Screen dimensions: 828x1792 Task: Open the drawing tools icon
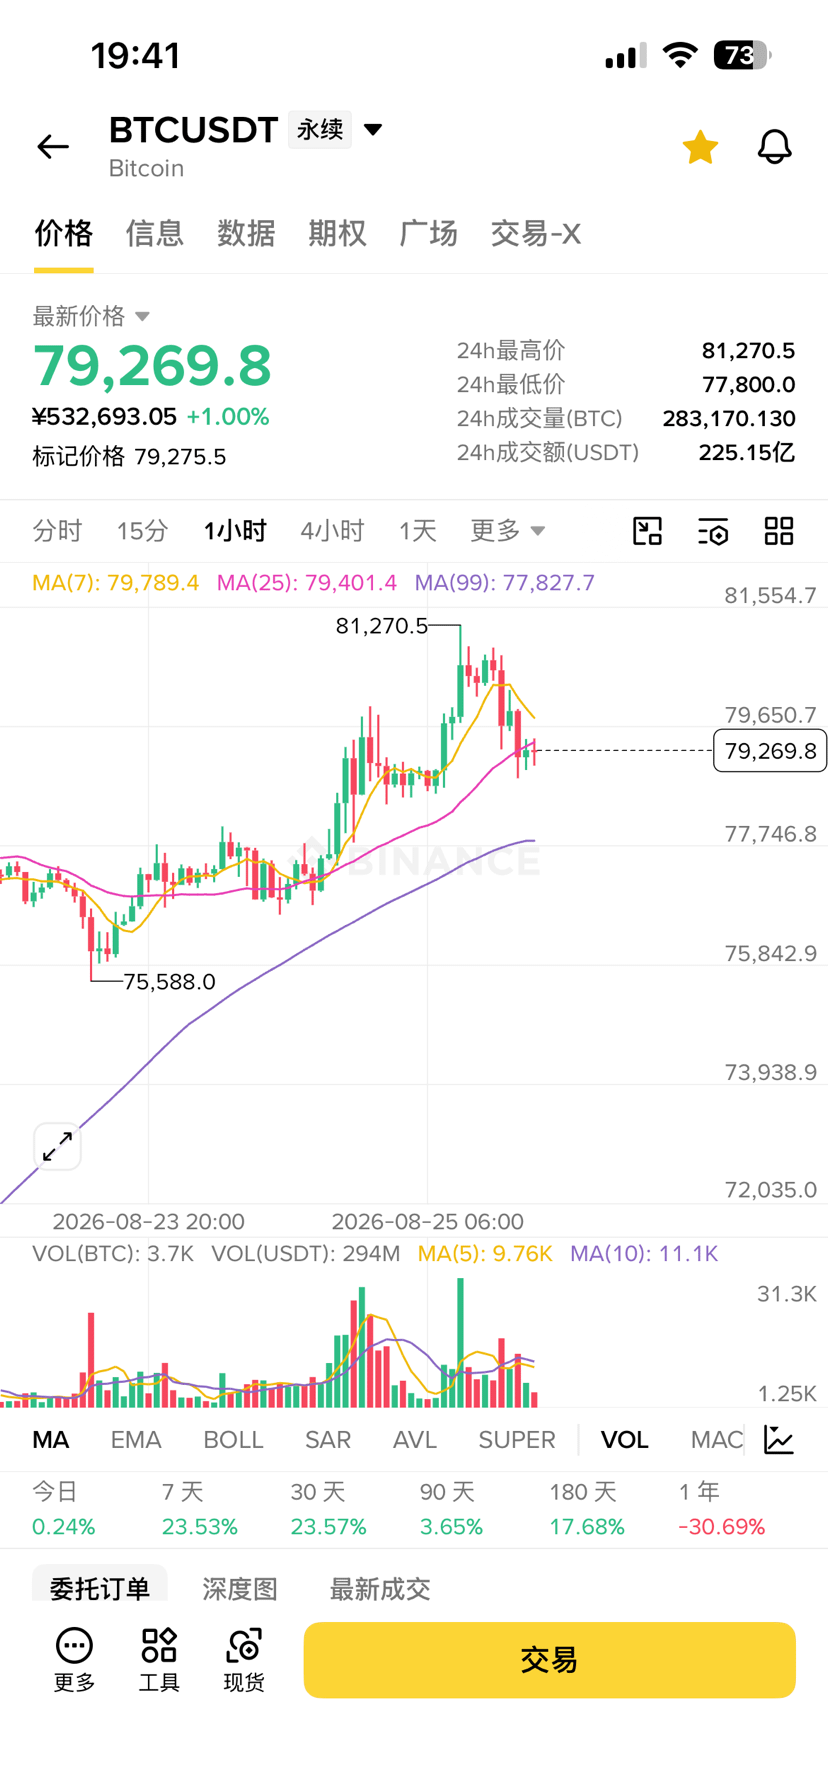coord(648,531)
